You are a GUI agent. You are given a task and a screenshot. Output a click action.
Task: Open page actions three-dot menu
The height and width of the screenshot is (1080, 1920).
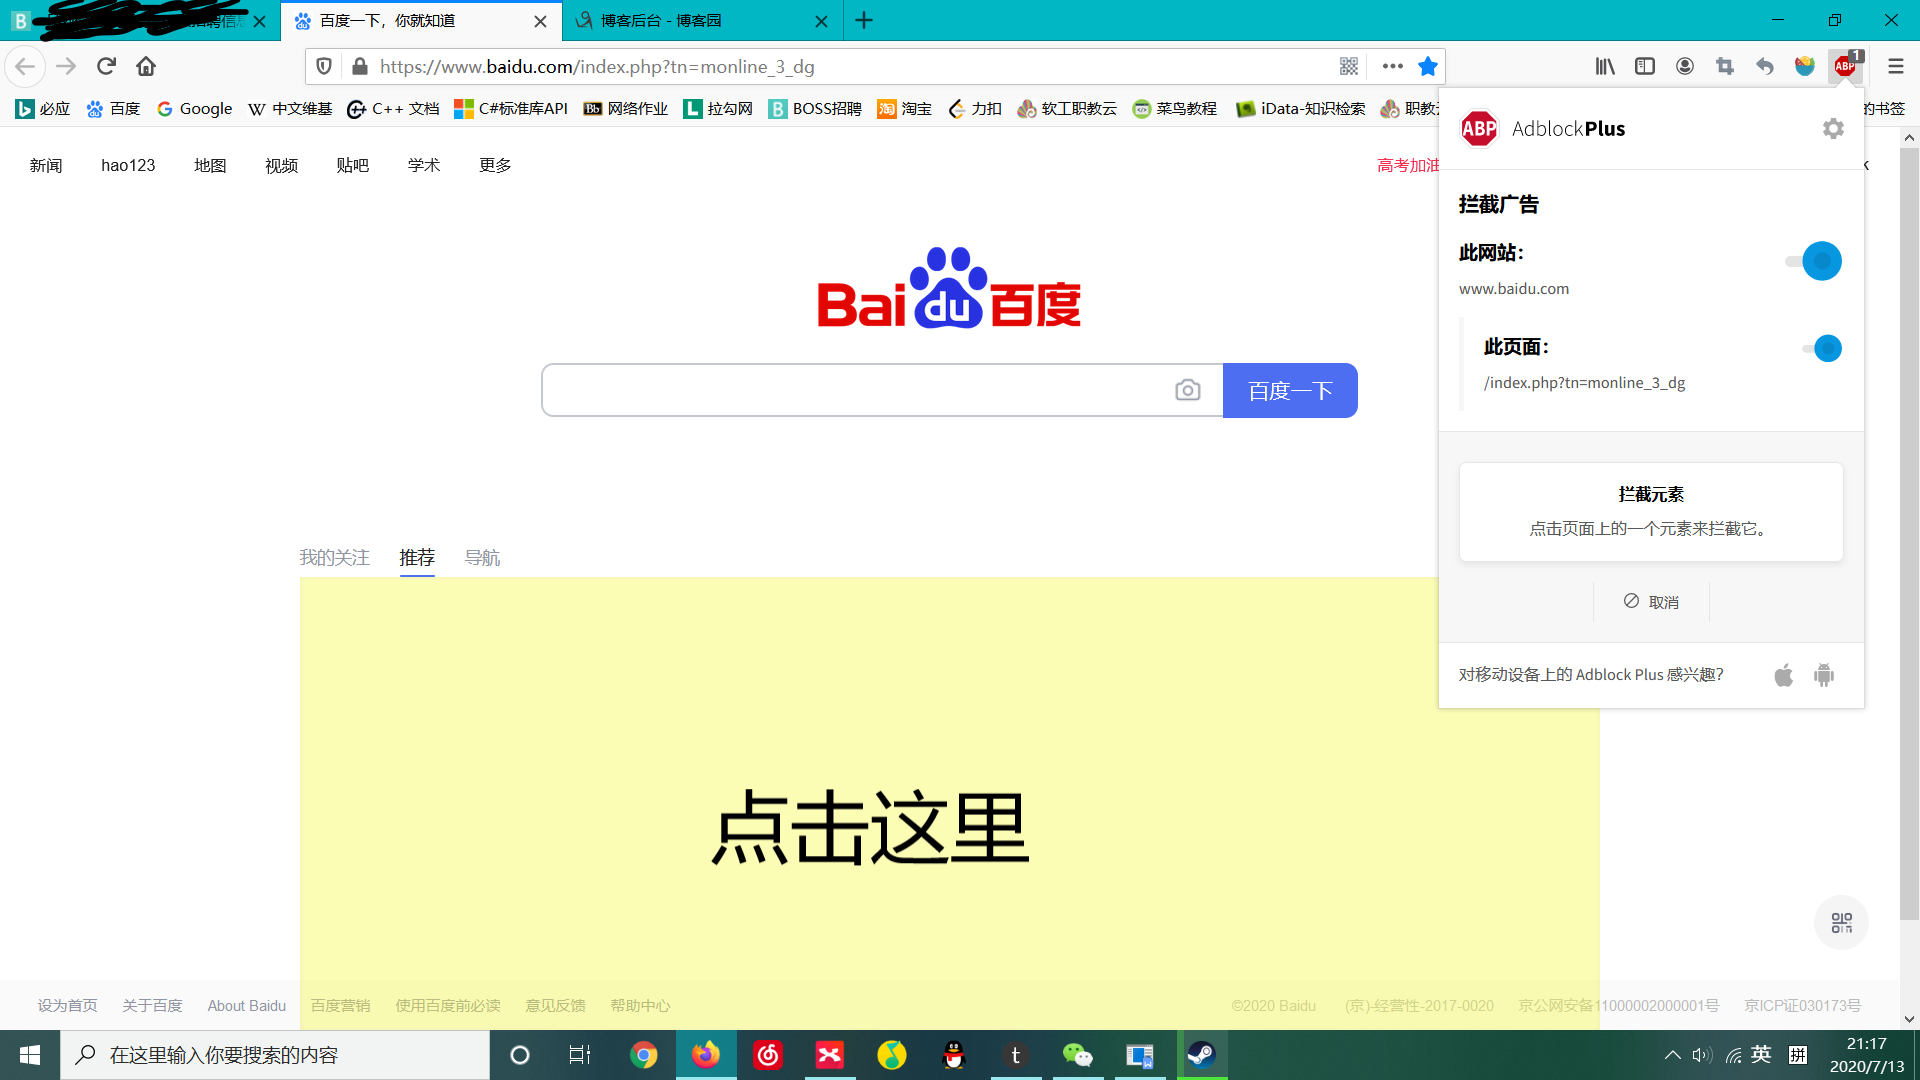point(1392,66)
